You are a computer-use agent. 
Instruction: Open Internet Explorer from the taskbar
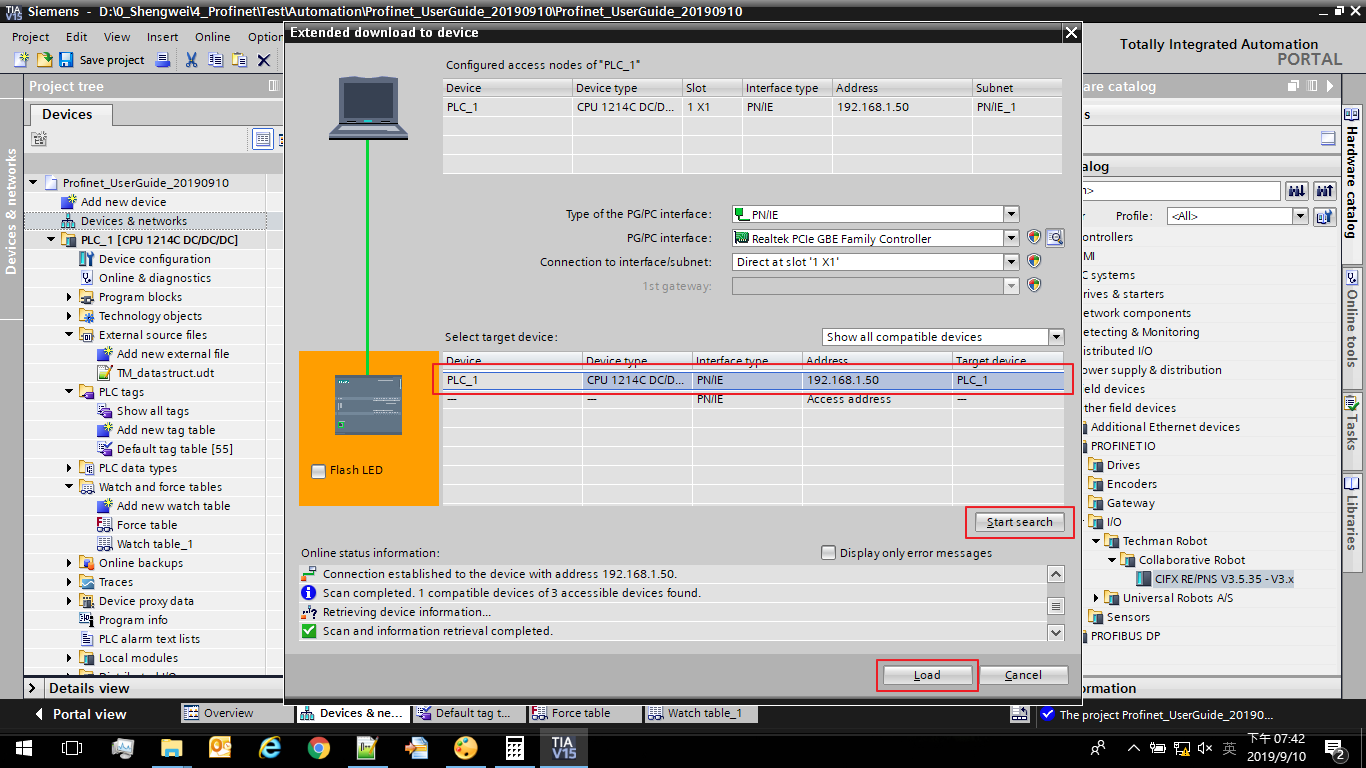point(270,747)
